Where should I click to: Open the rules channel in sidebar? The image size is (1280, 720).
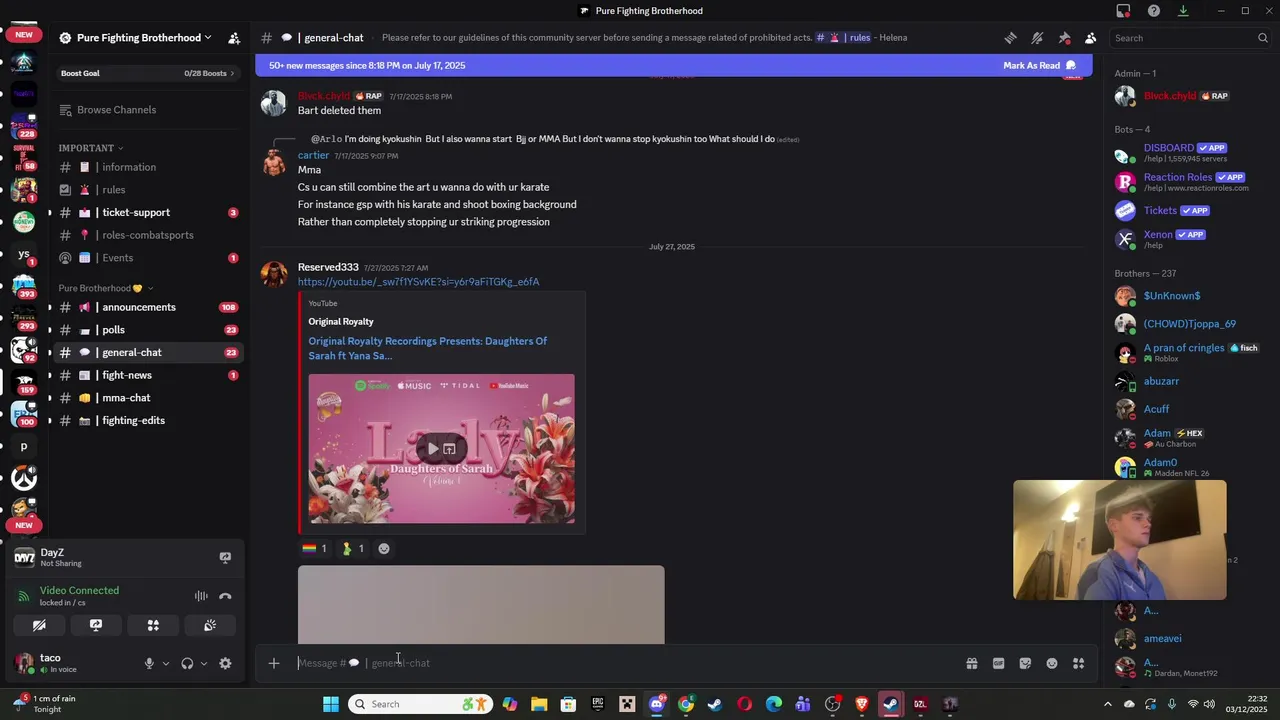click(147, 190)
